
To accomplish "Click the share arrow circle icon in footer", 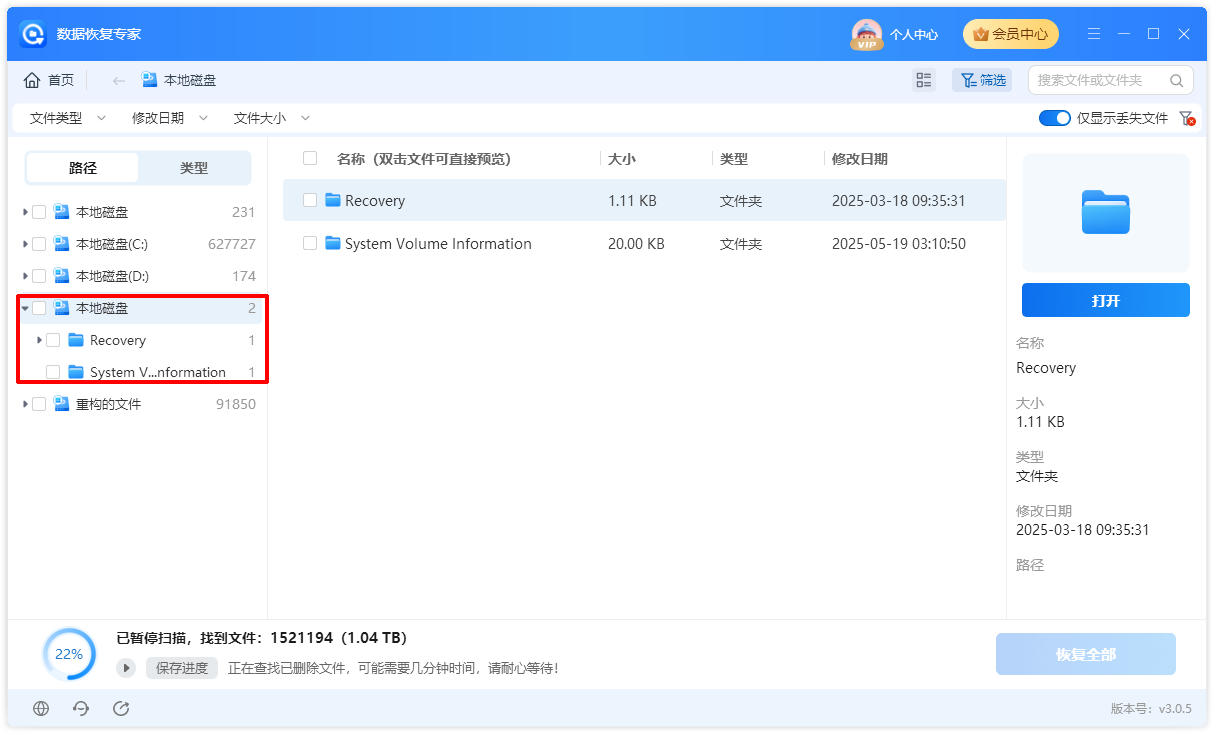I will [x=121, y=708].
